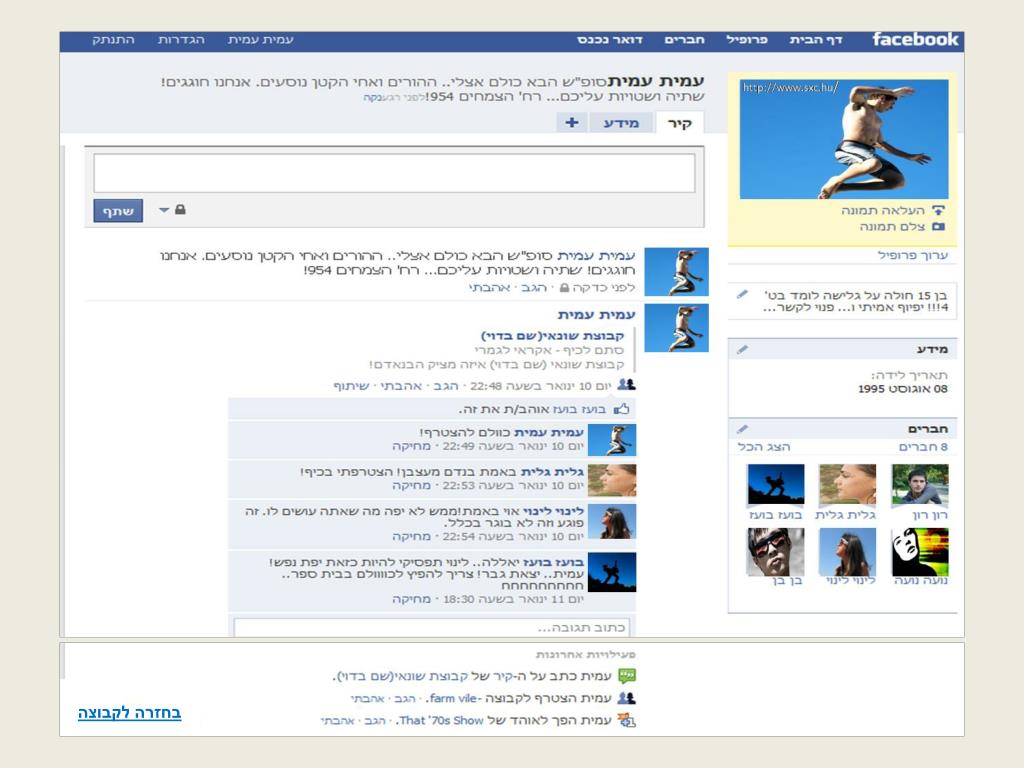Click the plus tab to add tab

pos(571,122)
